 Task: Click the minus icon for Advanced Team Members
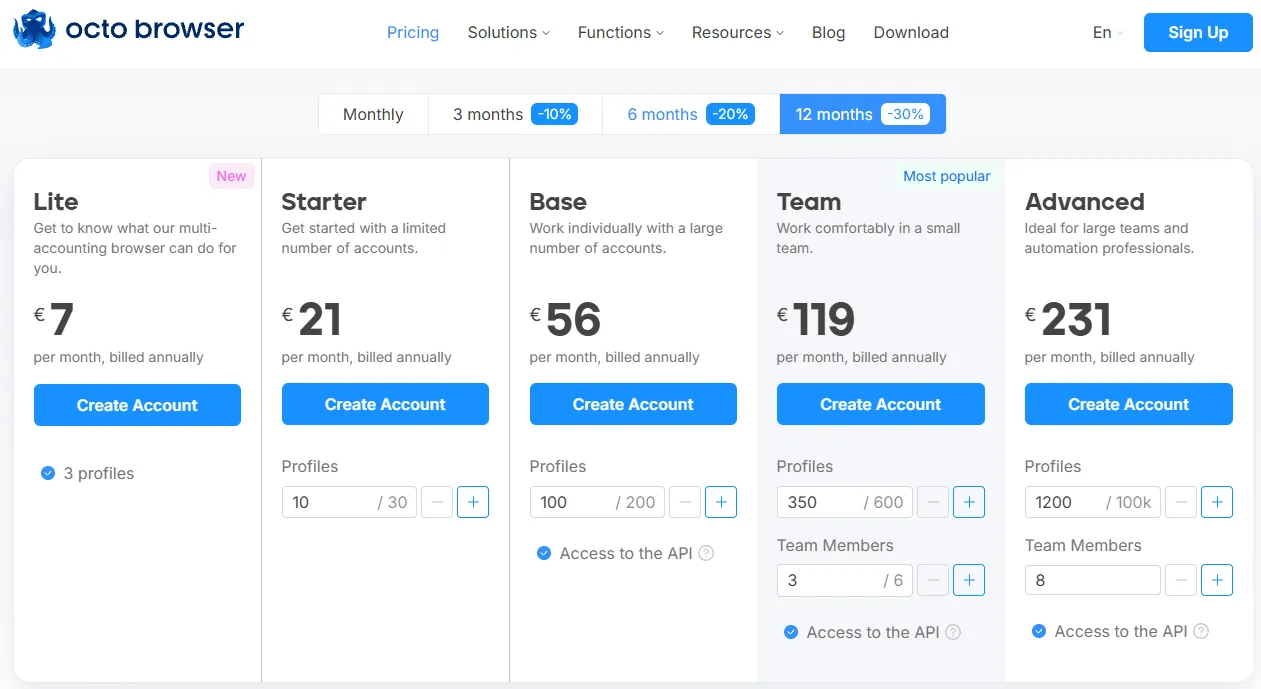[1181, 580]
